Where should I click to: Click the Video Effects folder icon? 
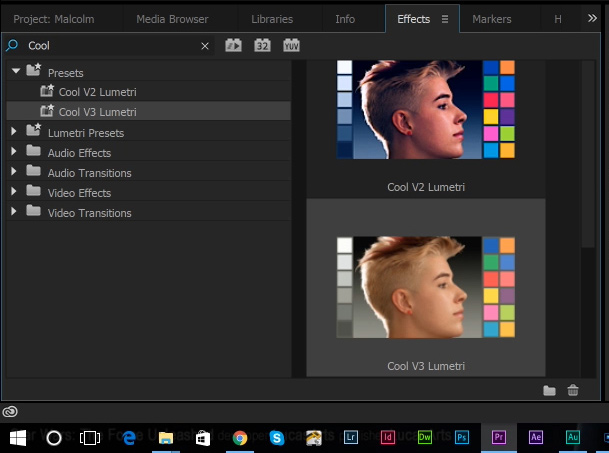(33, 190)
